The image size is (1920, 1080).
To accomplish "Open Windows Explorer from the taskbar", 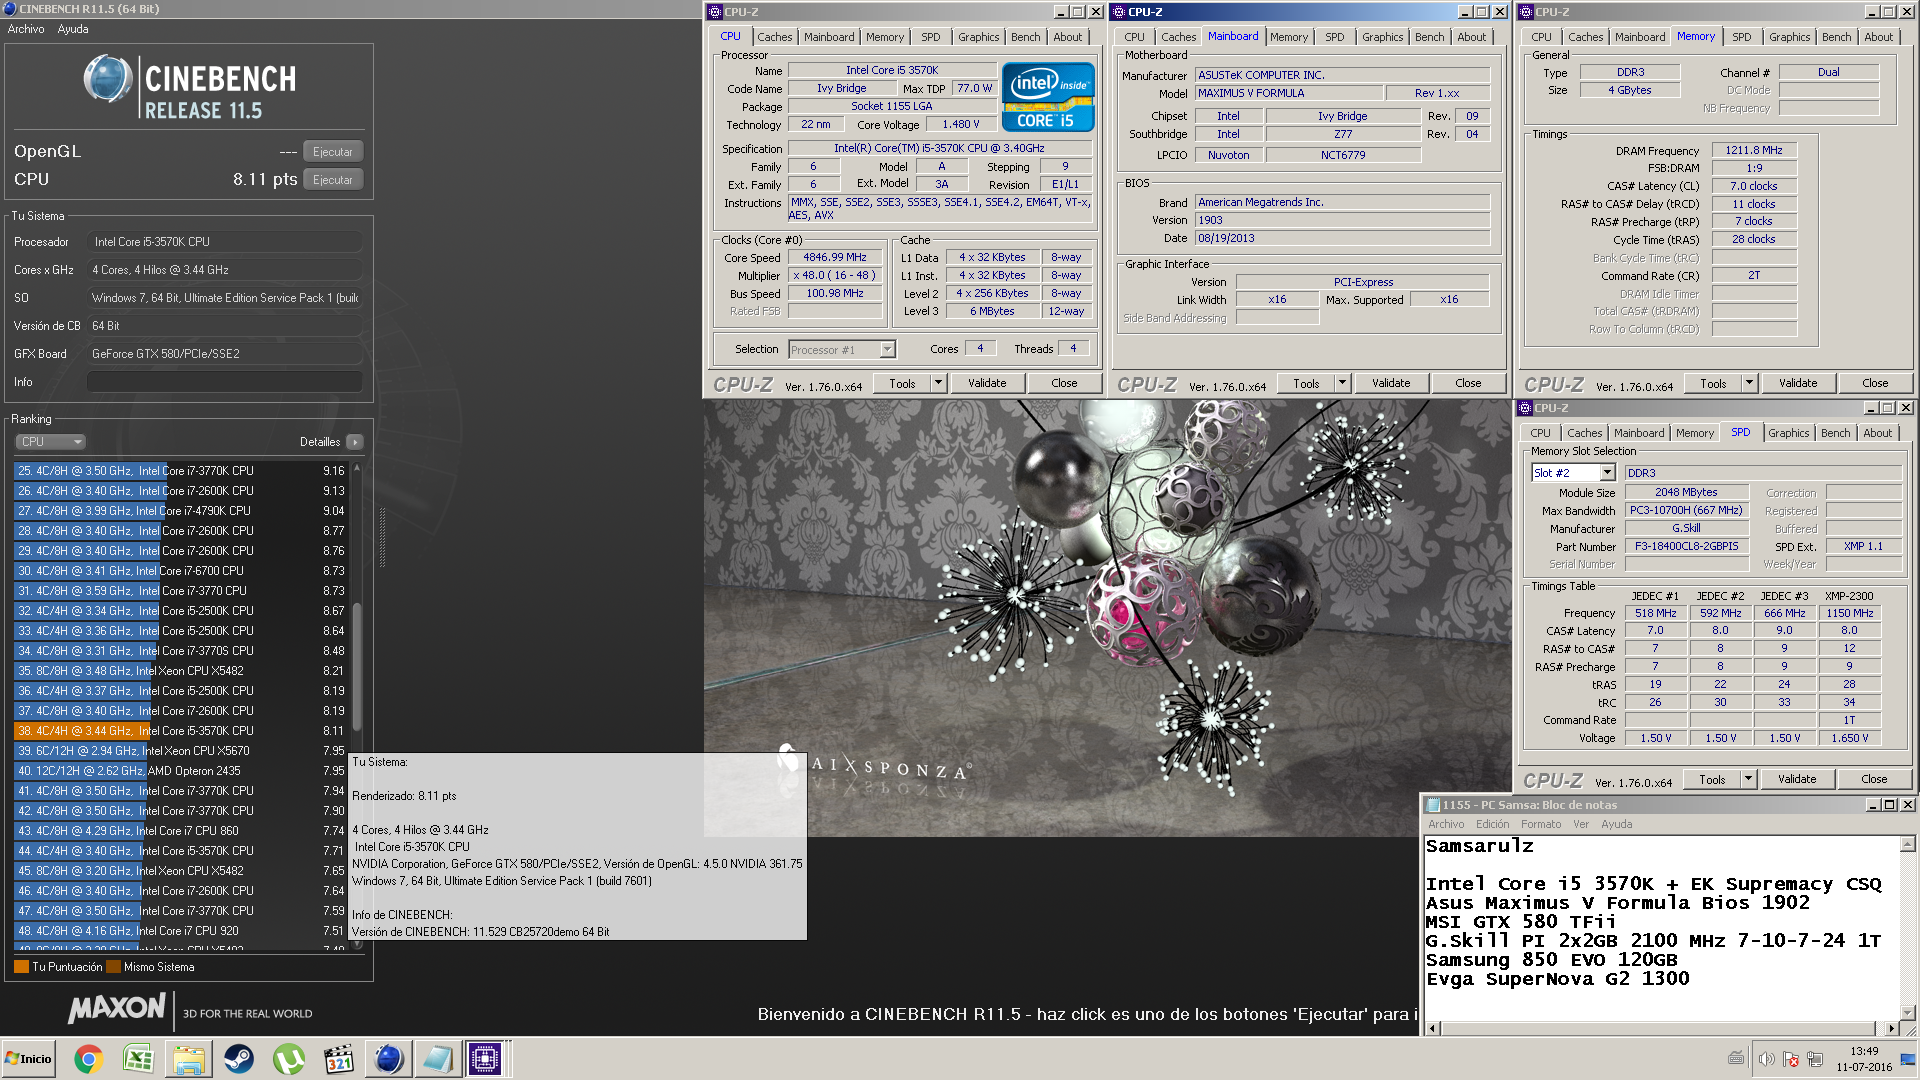I will pos(188,1059).
